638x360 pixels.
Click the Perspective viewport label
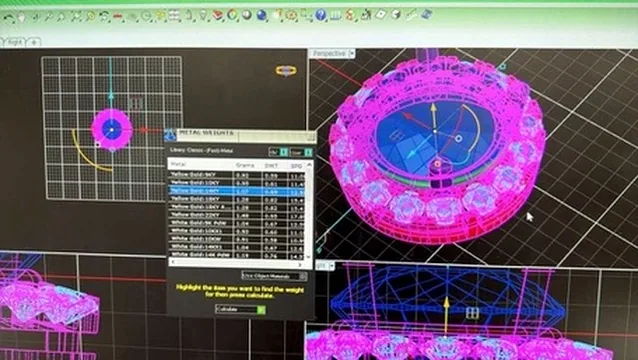tap(329, 53)
